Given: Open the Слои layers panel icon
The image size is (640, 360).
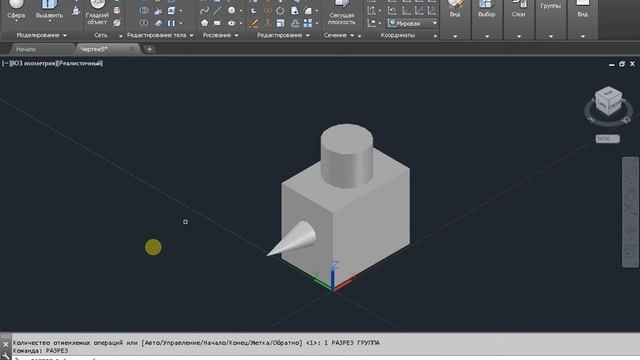Looking at the screenshot, I should pos(518,9).
